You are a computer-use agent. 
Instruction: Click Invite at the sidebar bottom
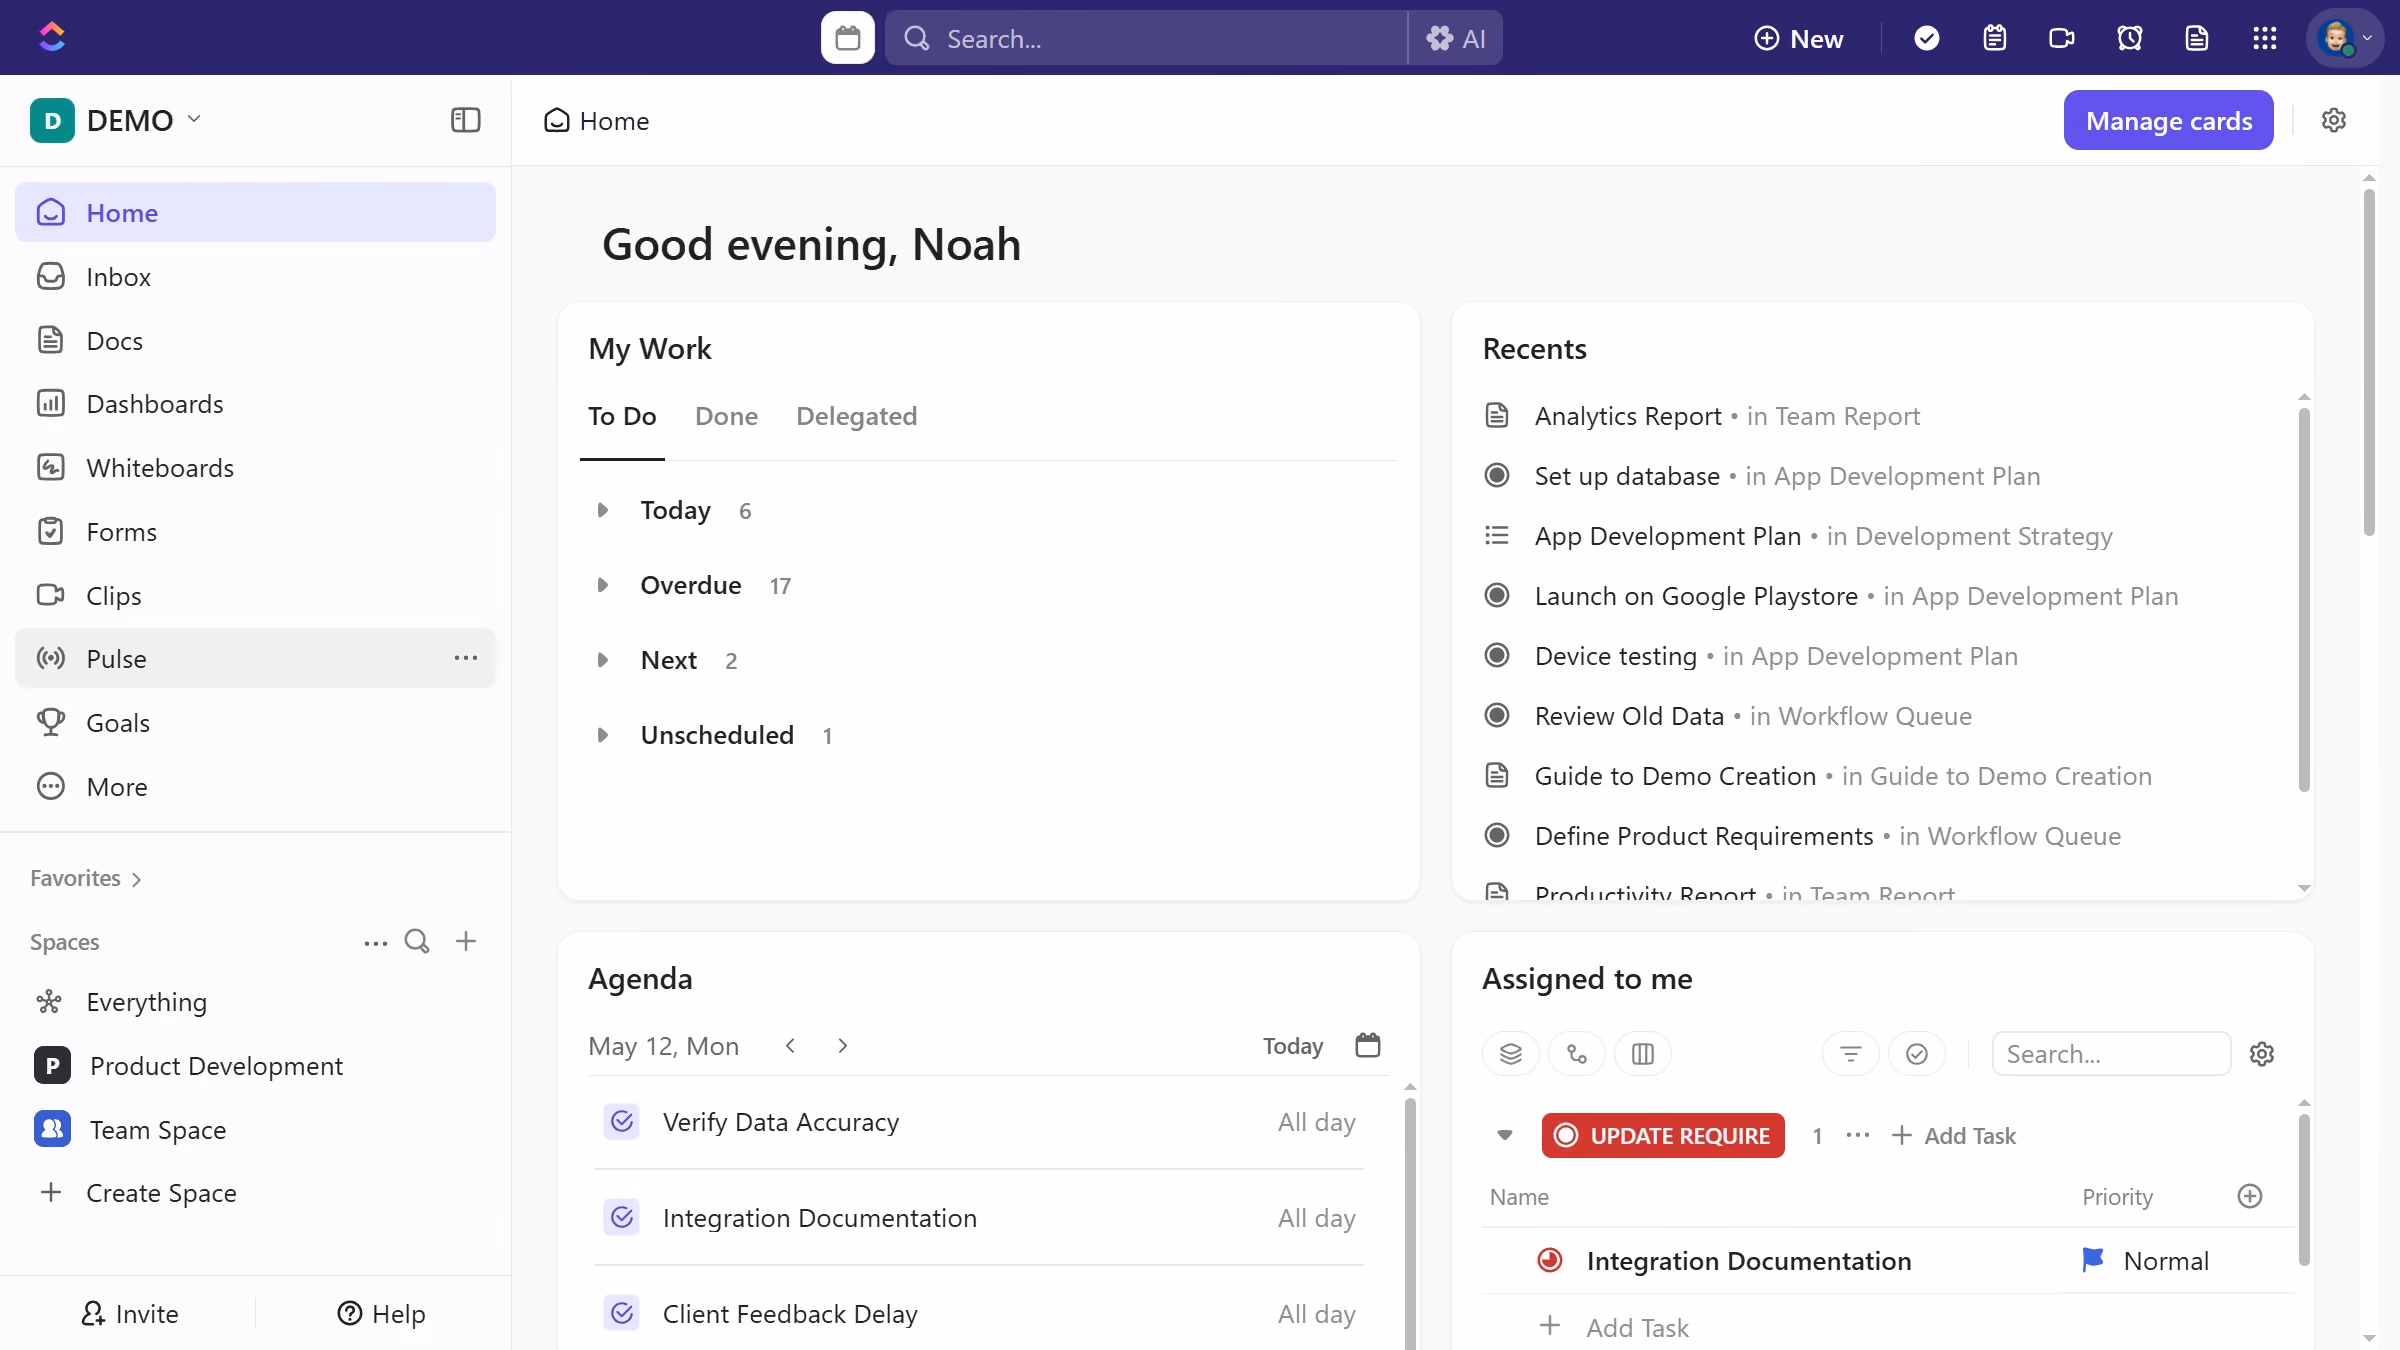click(x=129, y=1313)
